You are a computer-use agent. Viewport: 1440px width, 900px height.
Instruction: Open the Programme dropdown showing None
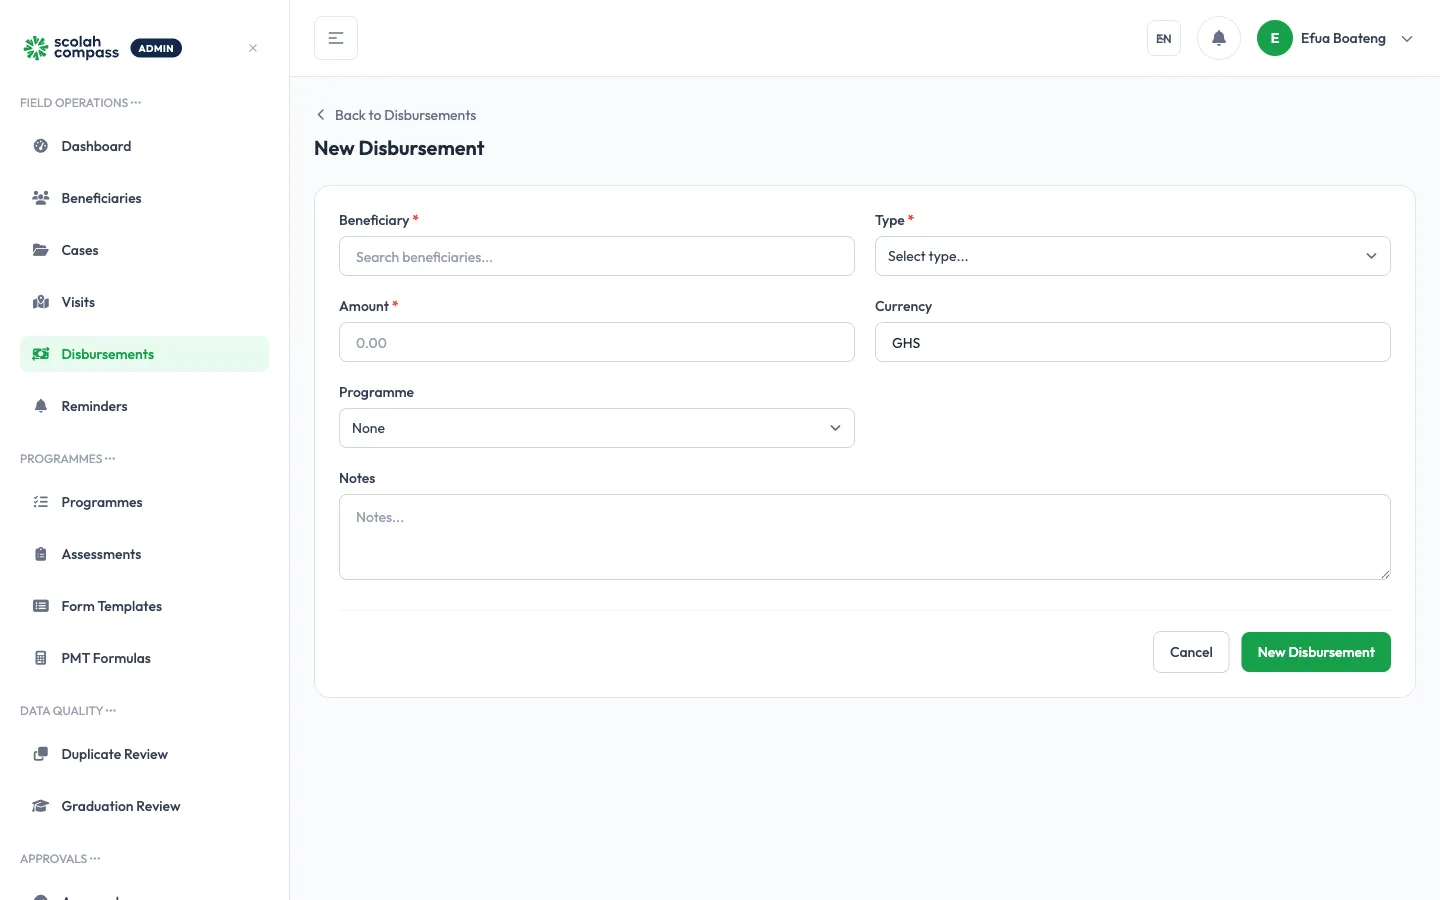tap(596, 428)
